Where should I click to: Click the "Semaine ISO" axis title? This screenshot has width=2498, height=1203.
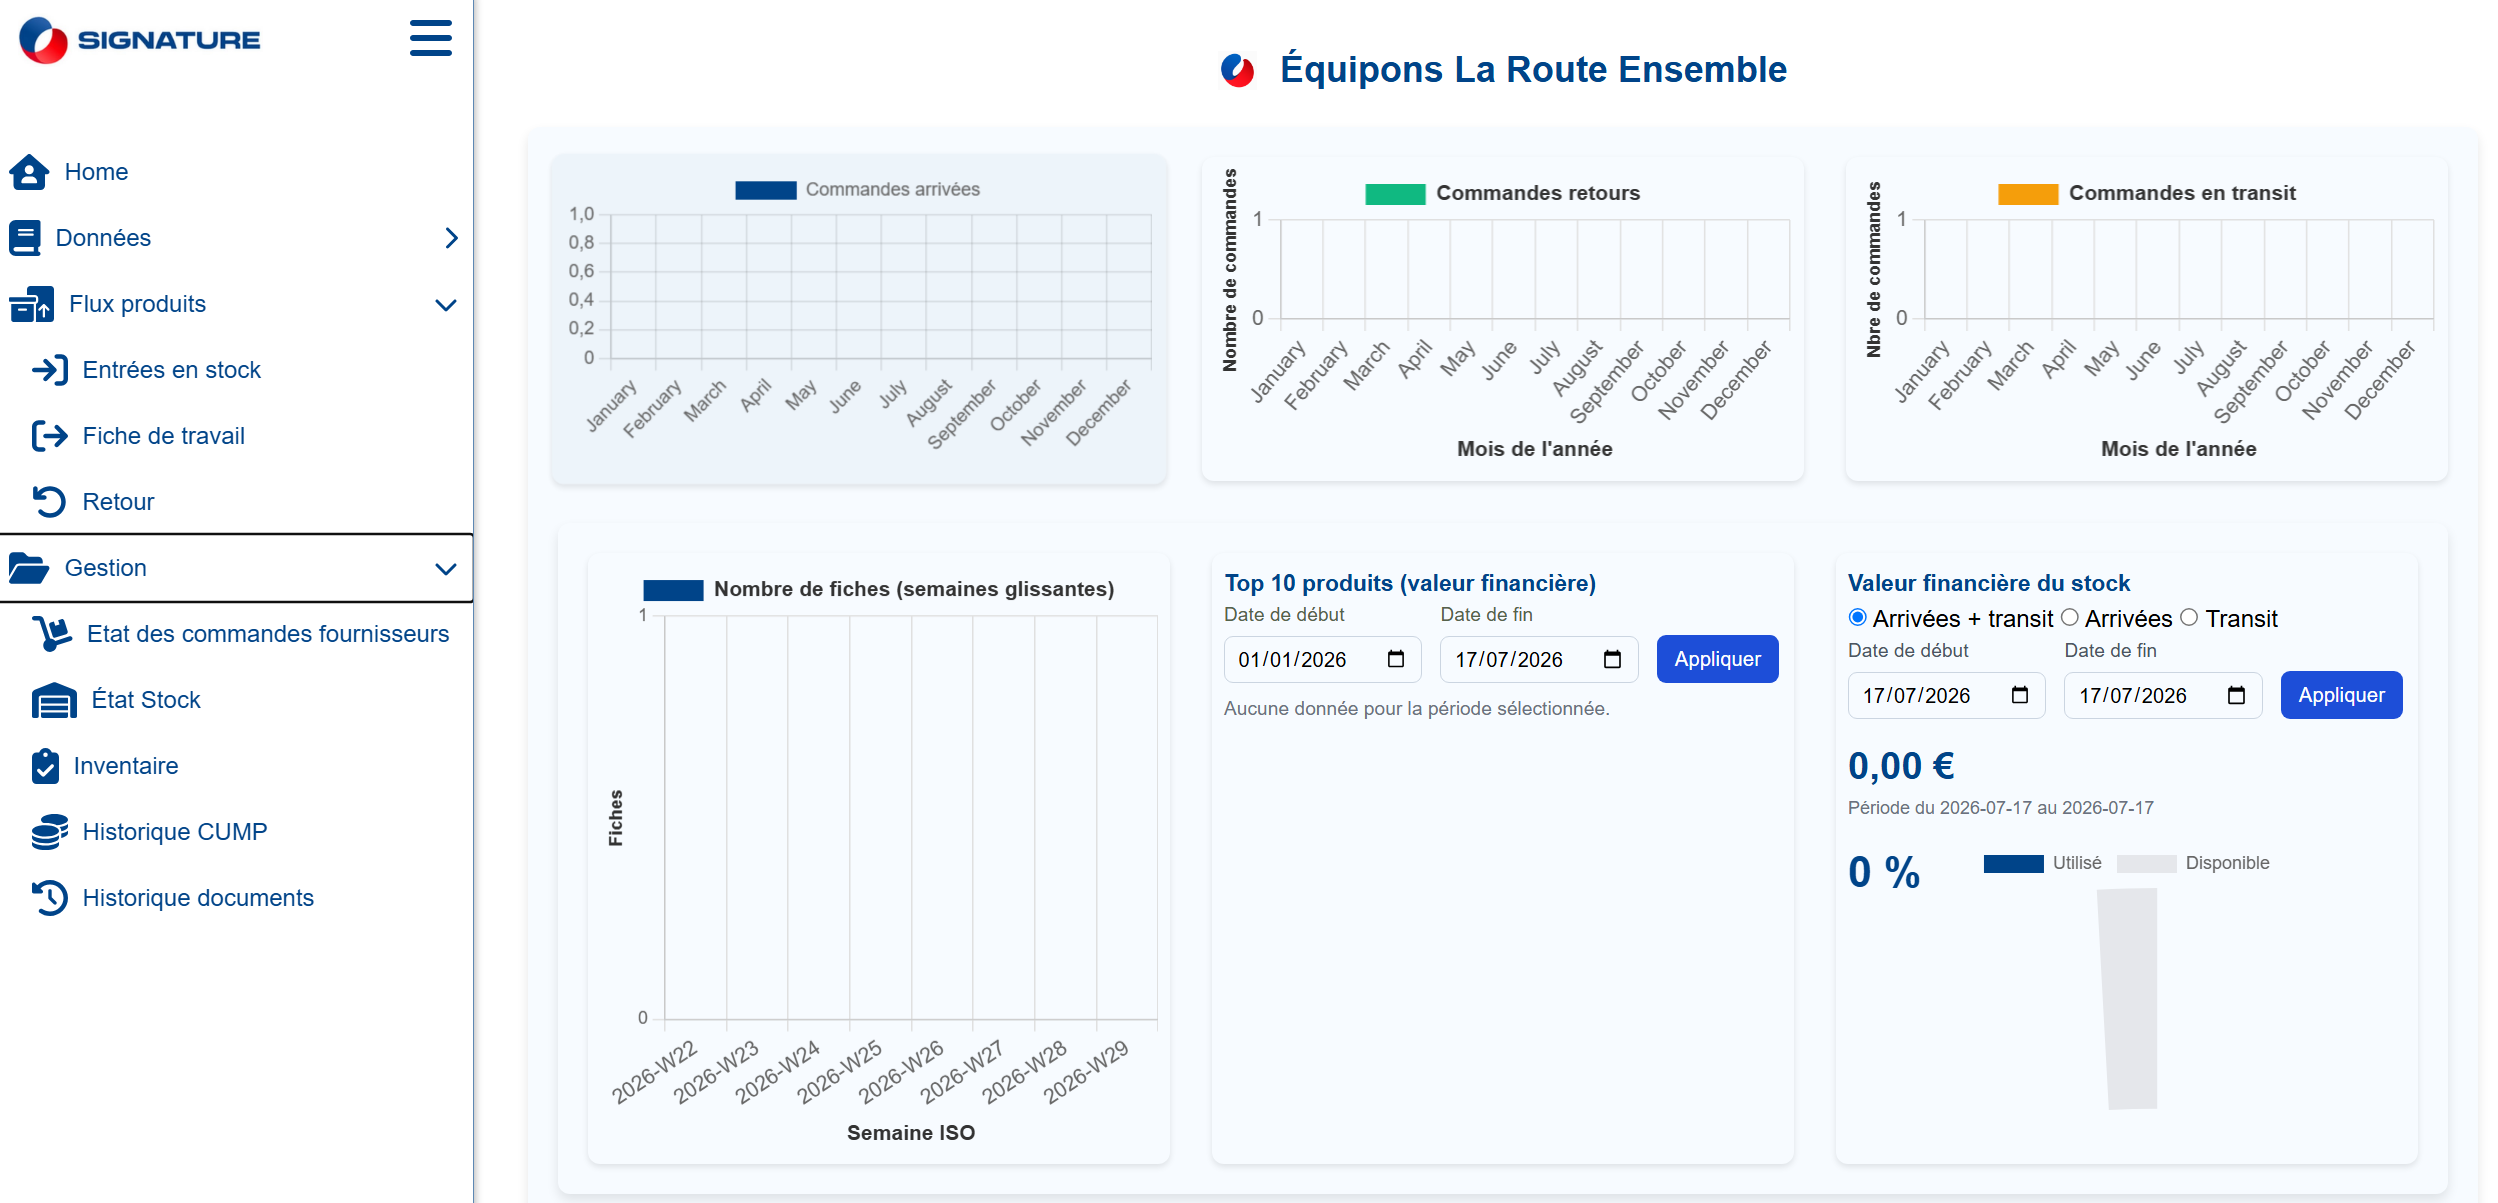coord(910,1133)
